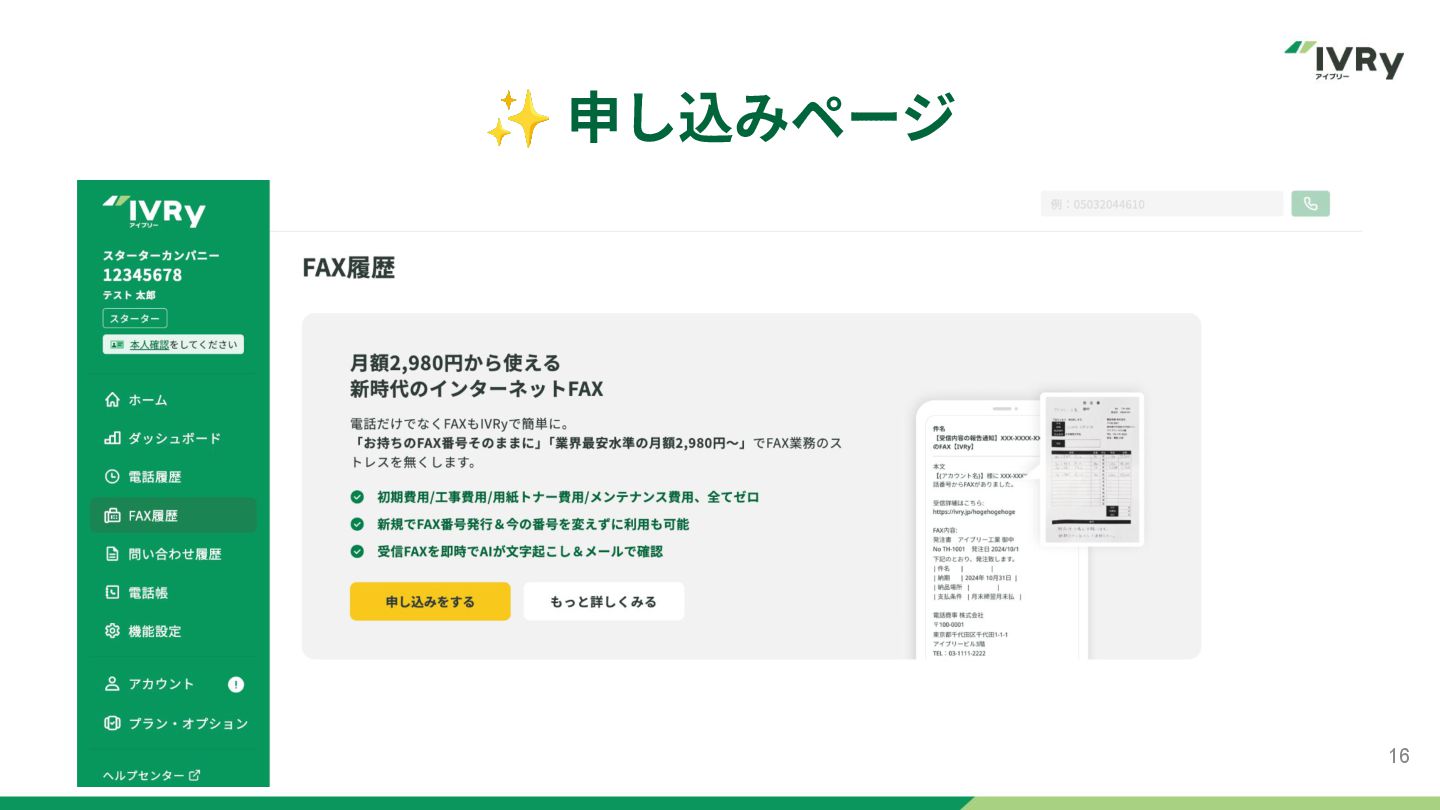Screen dimensions: 1440x810
Task: Click the IVRy logo on the slide corner
Action: [1344, 60]
